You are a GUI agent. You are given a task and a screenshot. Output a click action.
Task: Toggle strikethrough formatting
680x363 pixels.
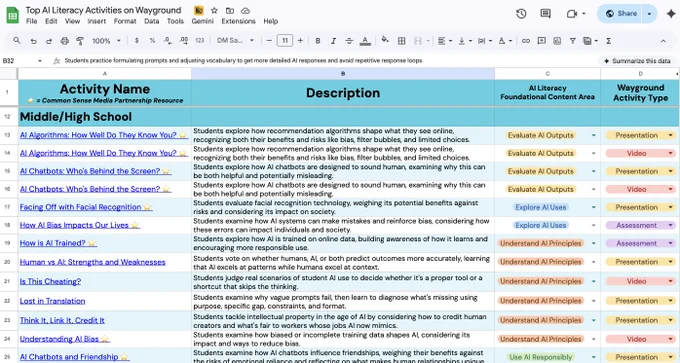349,41
